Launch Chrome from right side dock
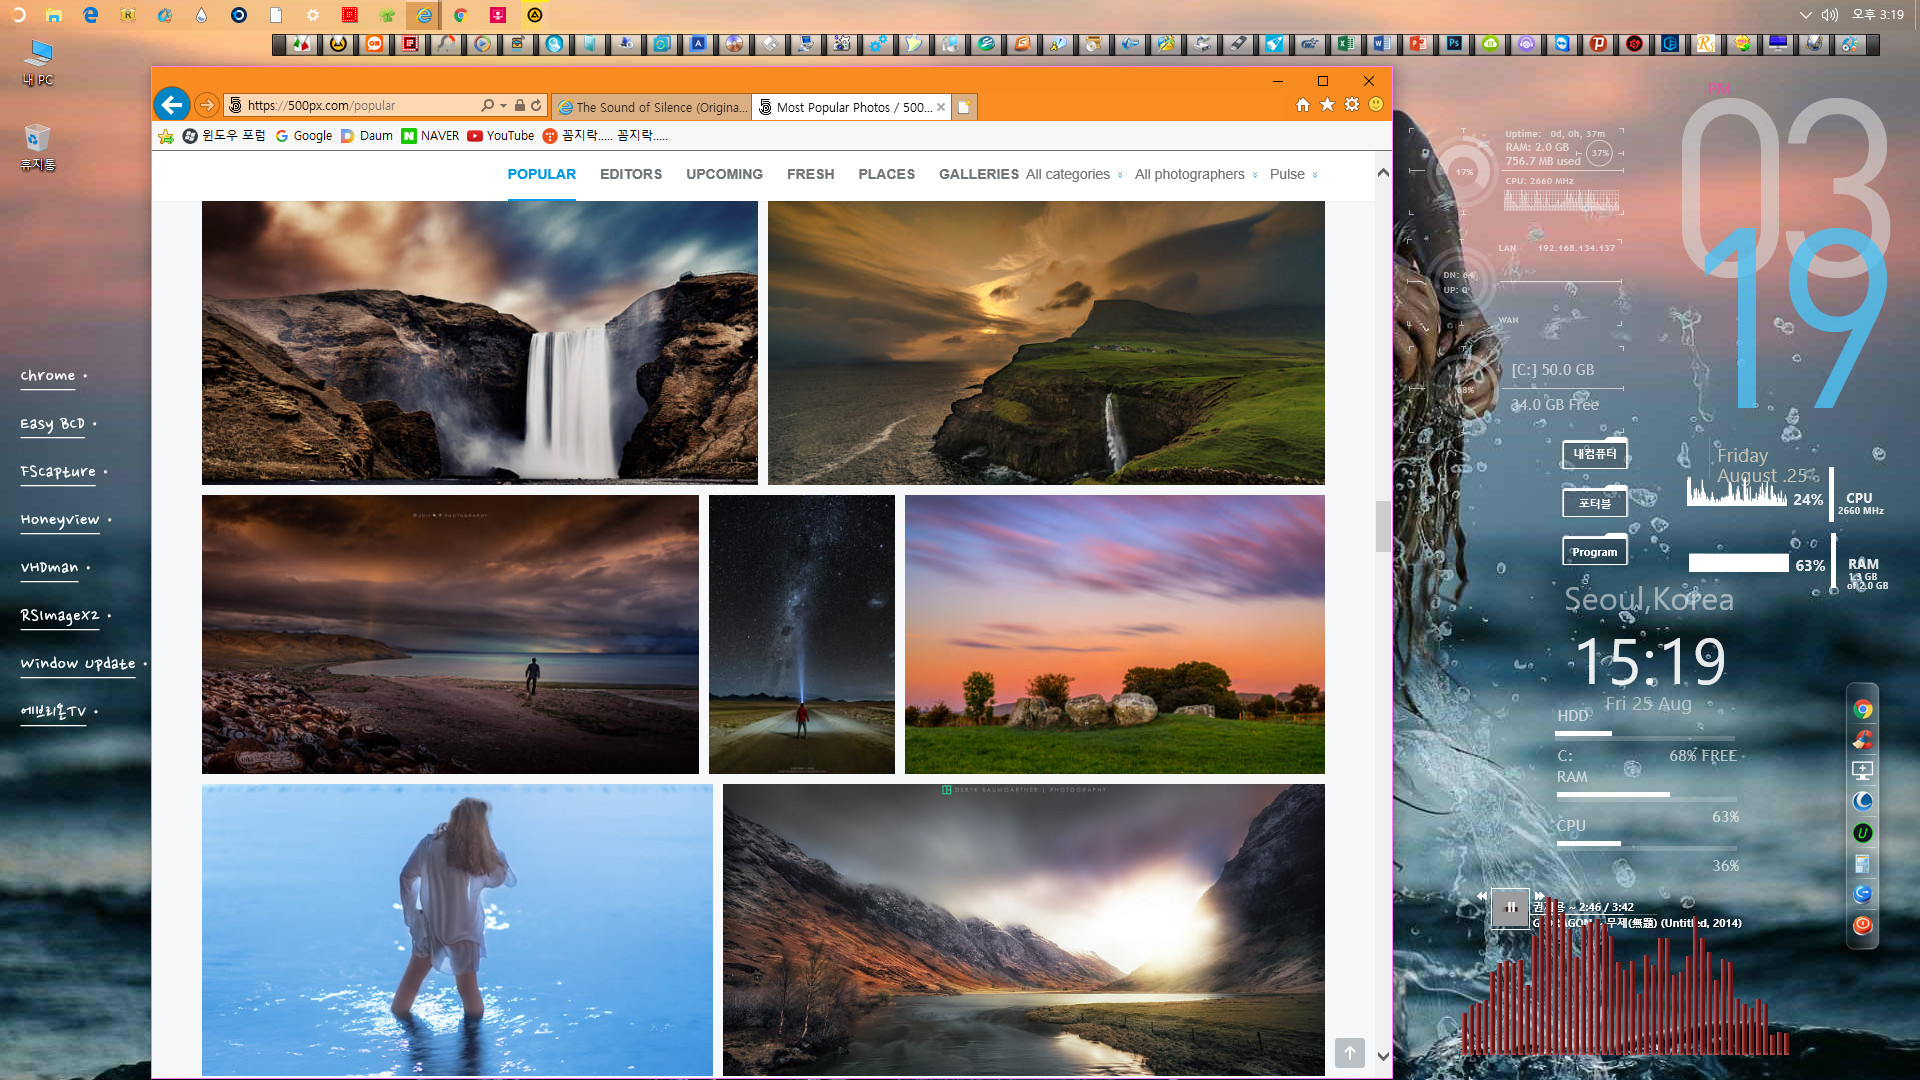The width and height of the screenshot is (1920, 1080). pyautogui.click(x=1862, y=709)
